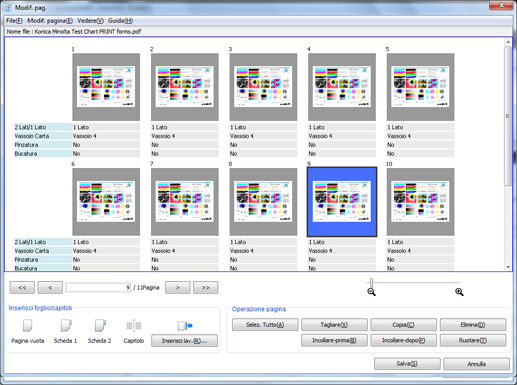Image resolution: width=517 pixels, height=385 pixels.
Task: Select page 8 thumbnail
Action: (x=263, y=202)
